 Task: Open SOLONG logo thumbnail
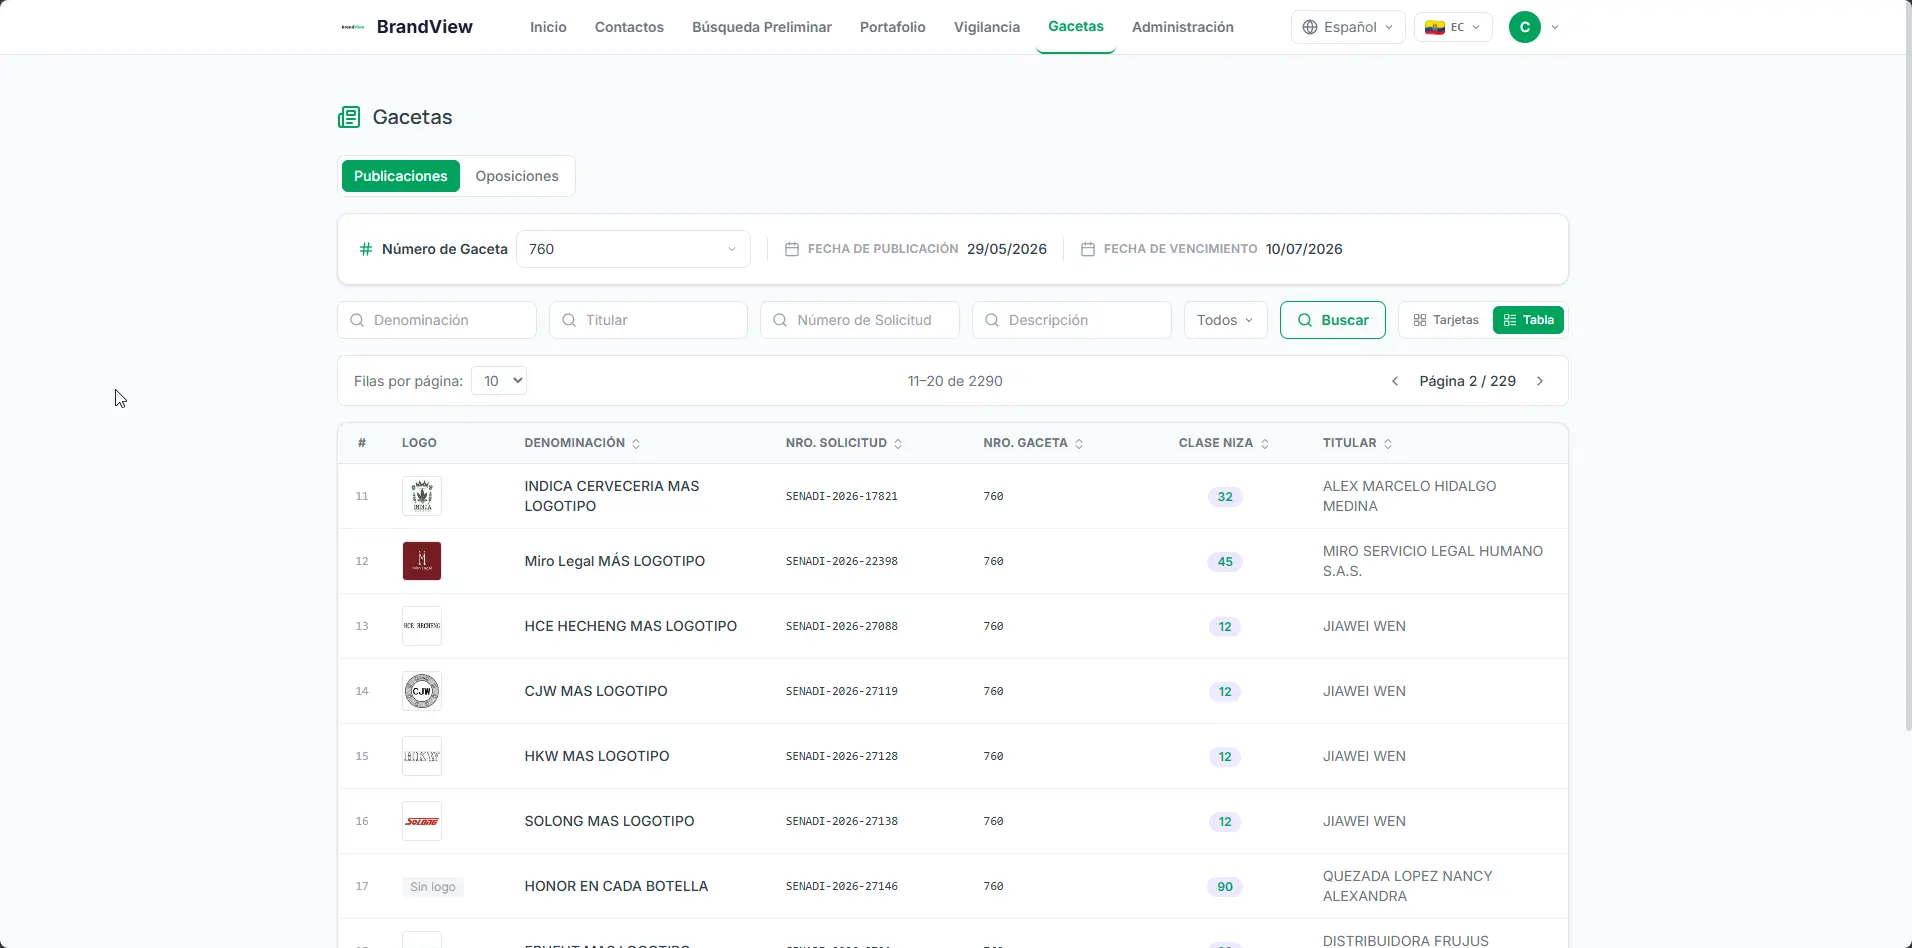pos(422,821)
